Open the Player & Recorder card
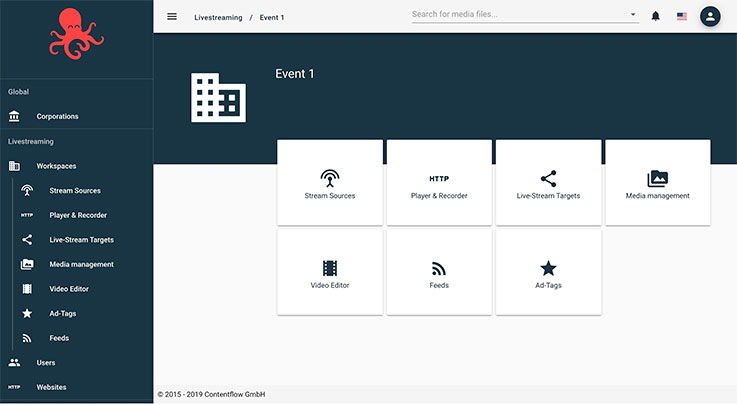The height and width of the screenshot is (404, 737). click(x=439, y=182)
